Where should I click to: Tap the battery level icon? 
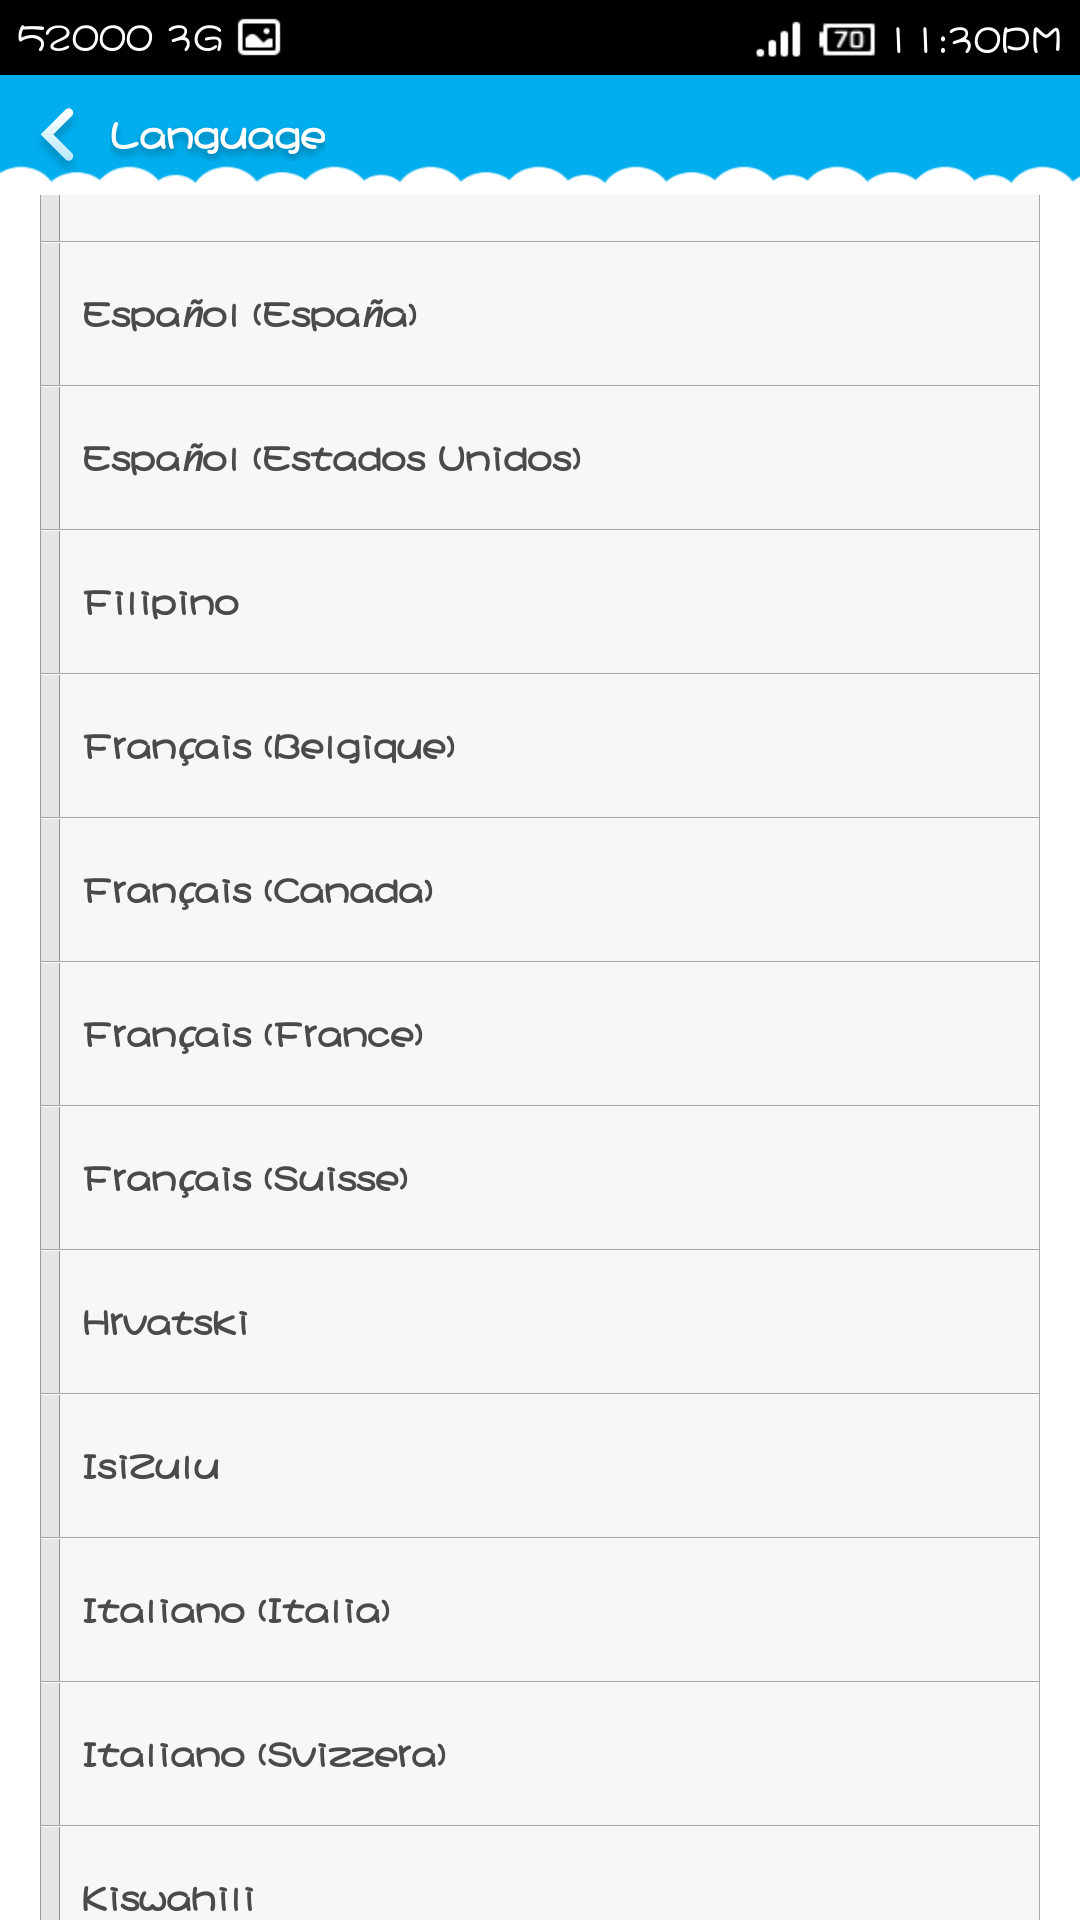coord(847,40)
